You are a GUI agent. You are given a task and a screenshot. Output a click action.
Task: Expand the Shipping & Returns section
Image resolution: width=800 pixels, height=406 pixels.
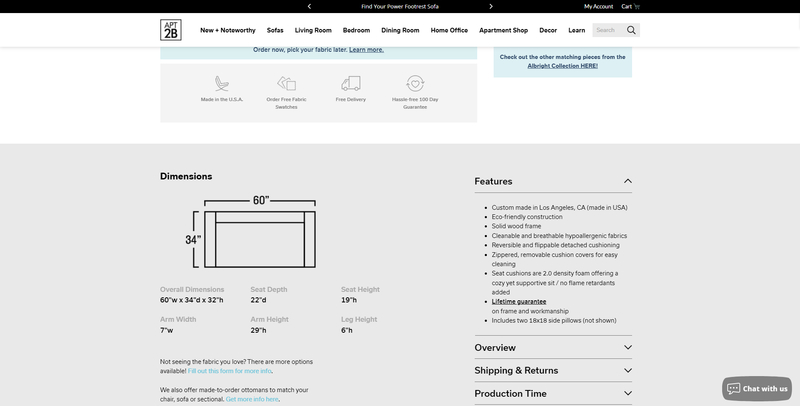(x=627, y=371)
